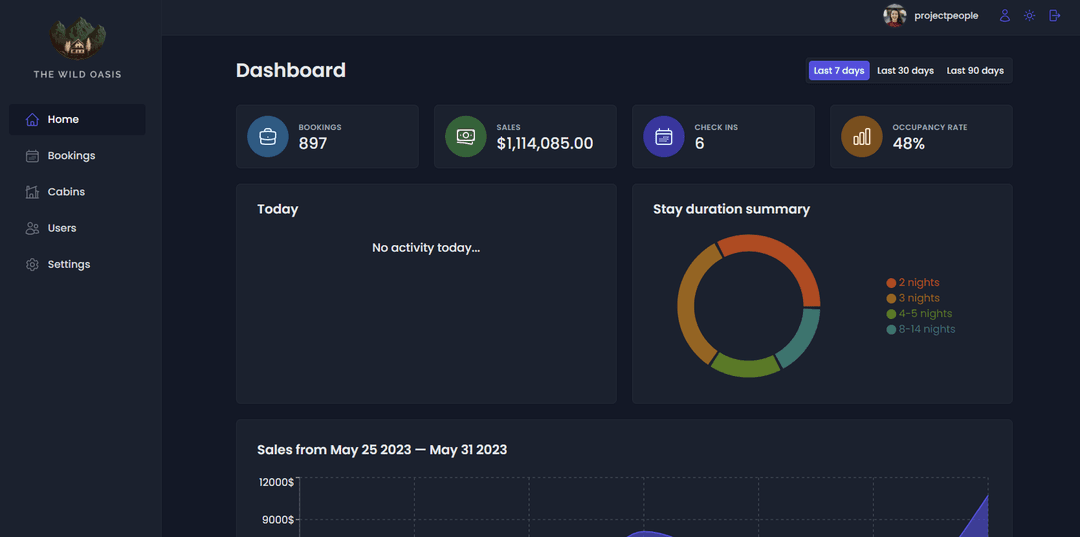This screenshot has width=1080, height=537.
Task: Switch to Last 30 days filter
Action: point(905,71)
